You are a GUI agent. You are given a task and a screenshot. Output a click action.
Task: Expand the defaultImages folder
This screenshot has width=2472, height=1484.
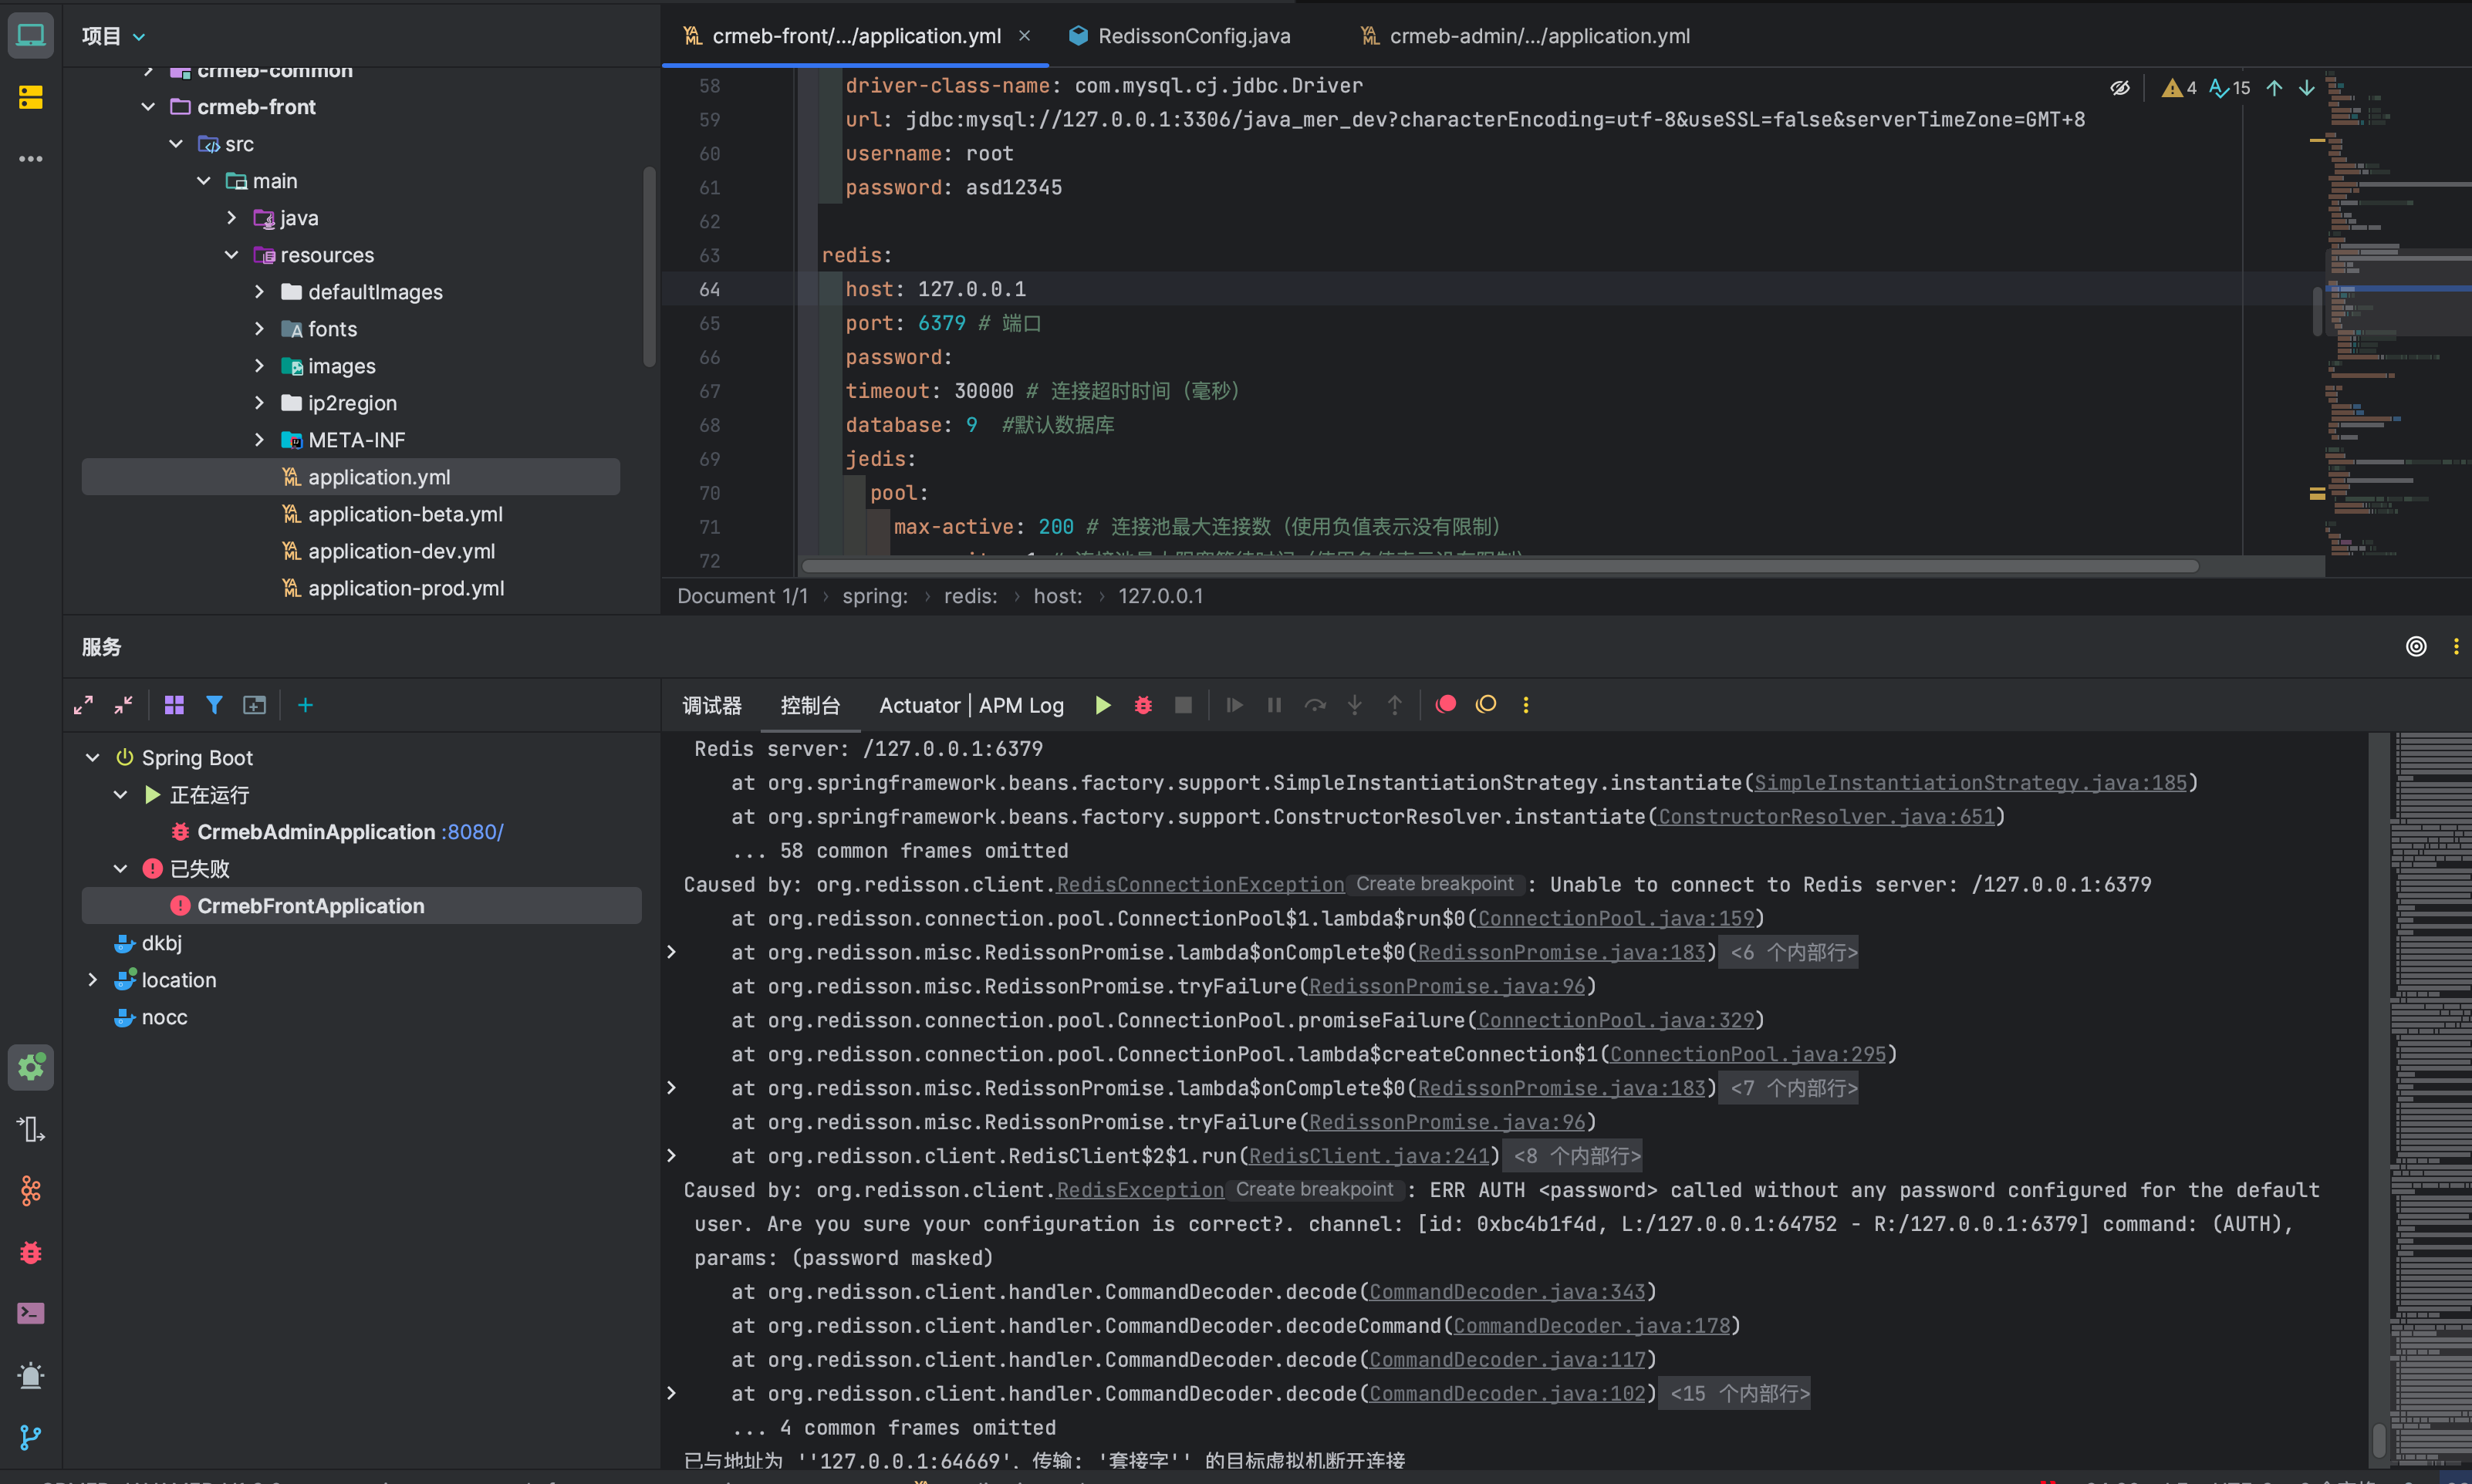259,291
